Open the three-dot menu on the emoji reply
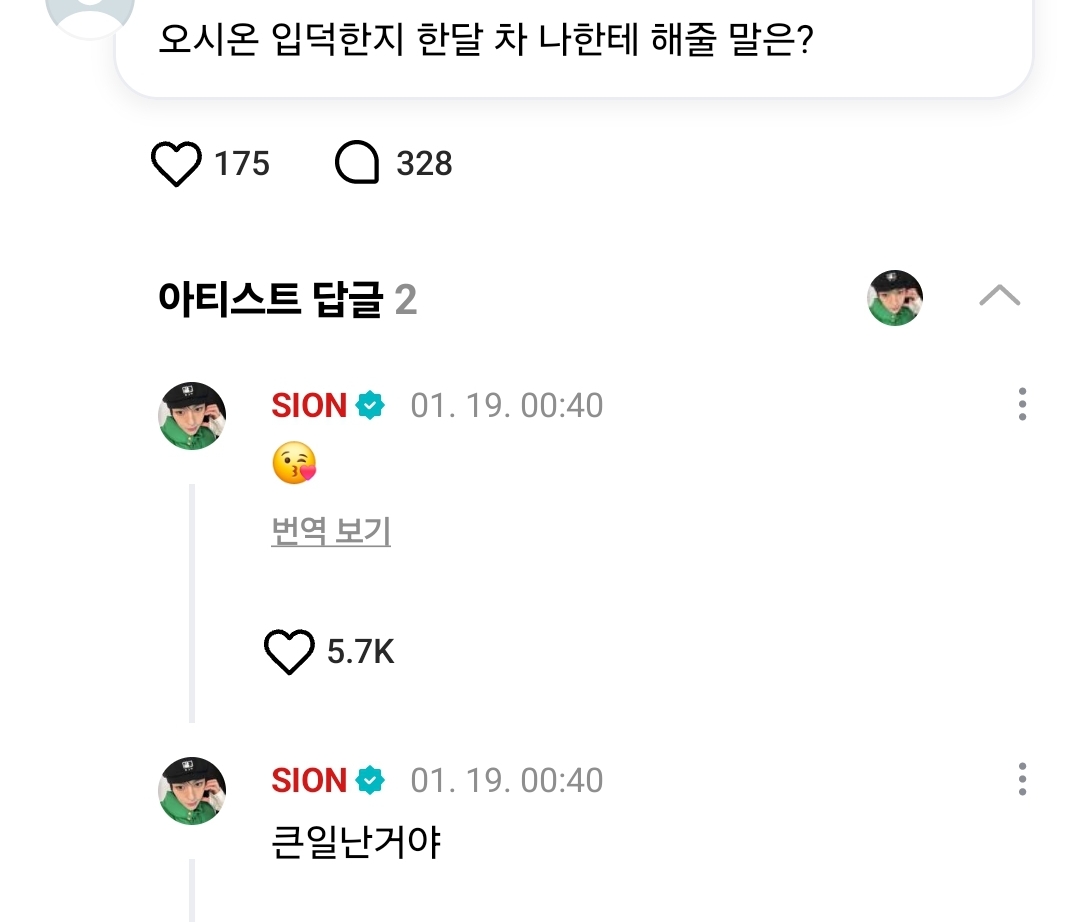The width and height of the screenshot is (1080, 922). (1021, 405)
